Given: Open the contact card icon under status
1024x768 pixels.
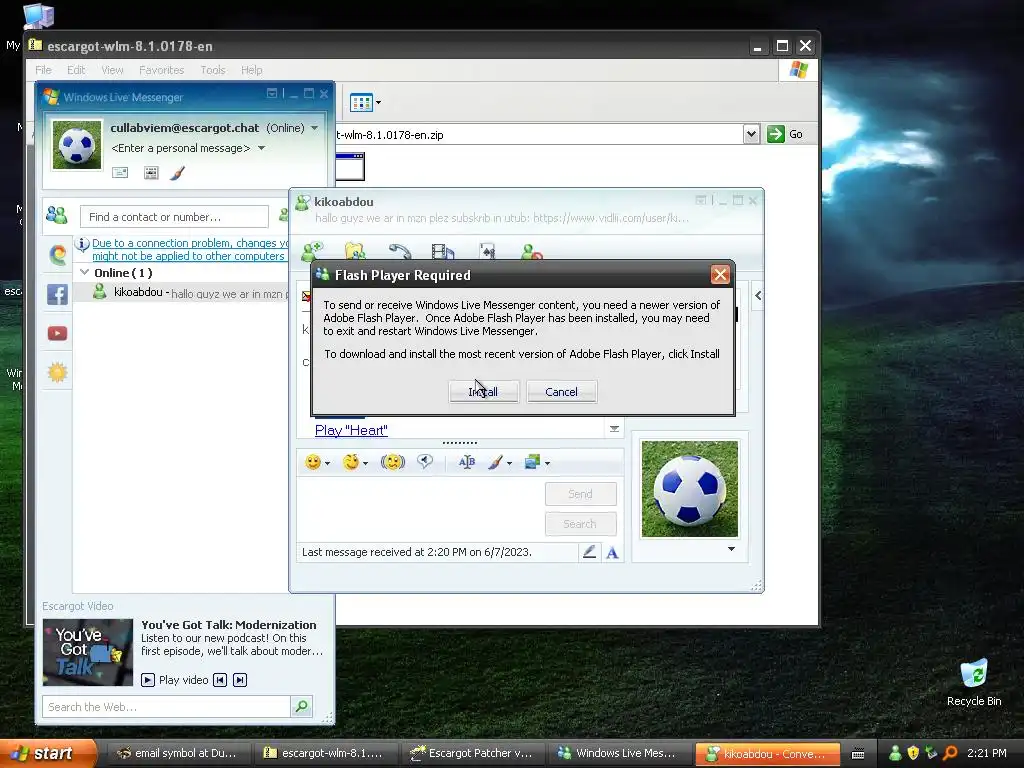Looking at the screenshot, I should (x=151, y=172).
